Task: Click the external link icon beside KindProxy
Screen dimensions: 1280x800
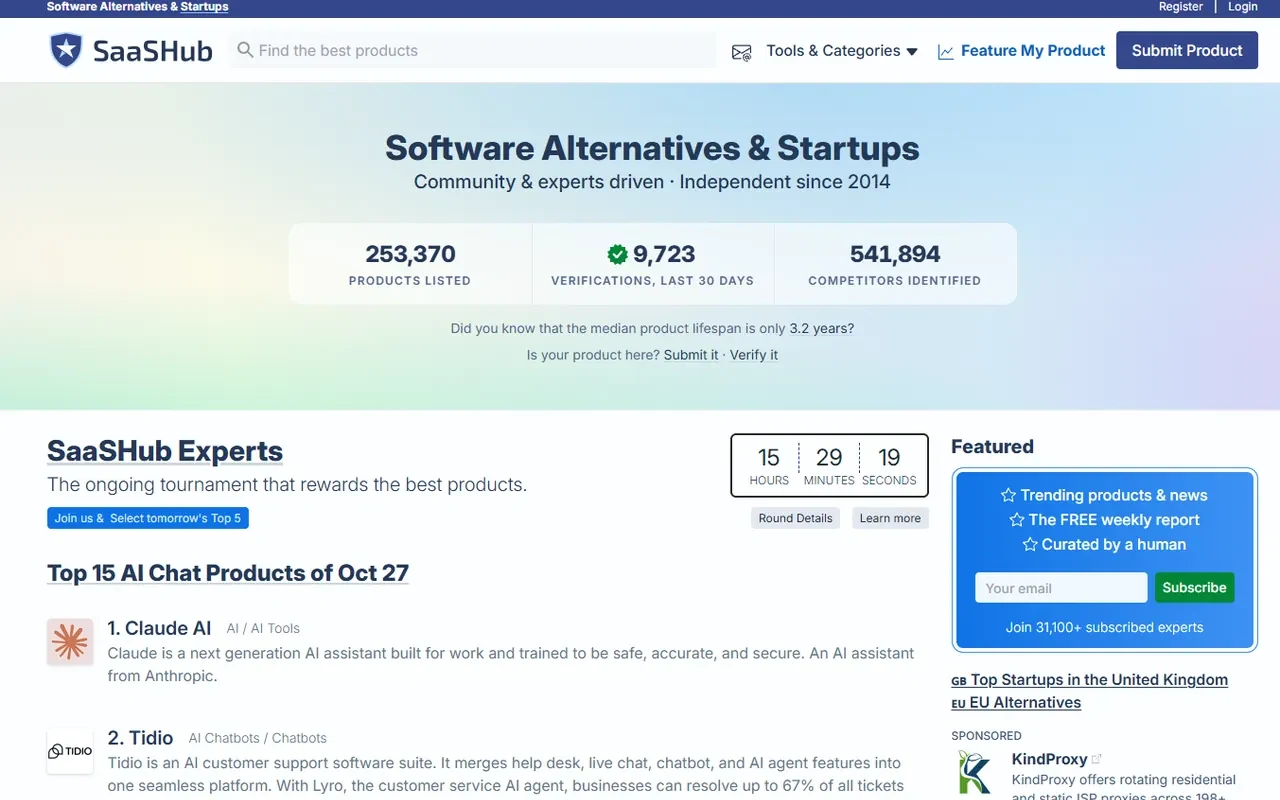Action: pos(1097,760)
